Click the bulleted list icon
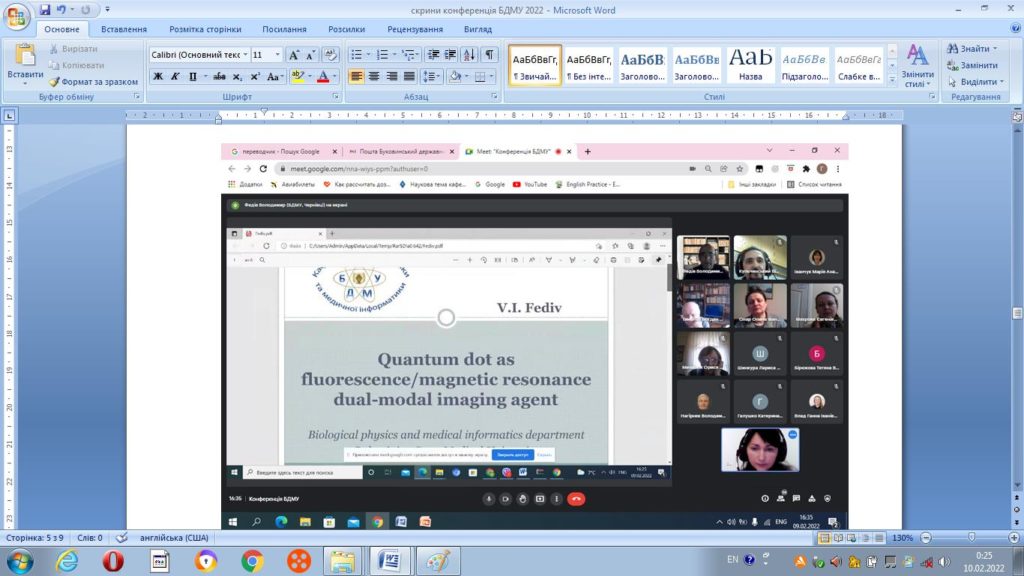 click(x=357, y=55)
